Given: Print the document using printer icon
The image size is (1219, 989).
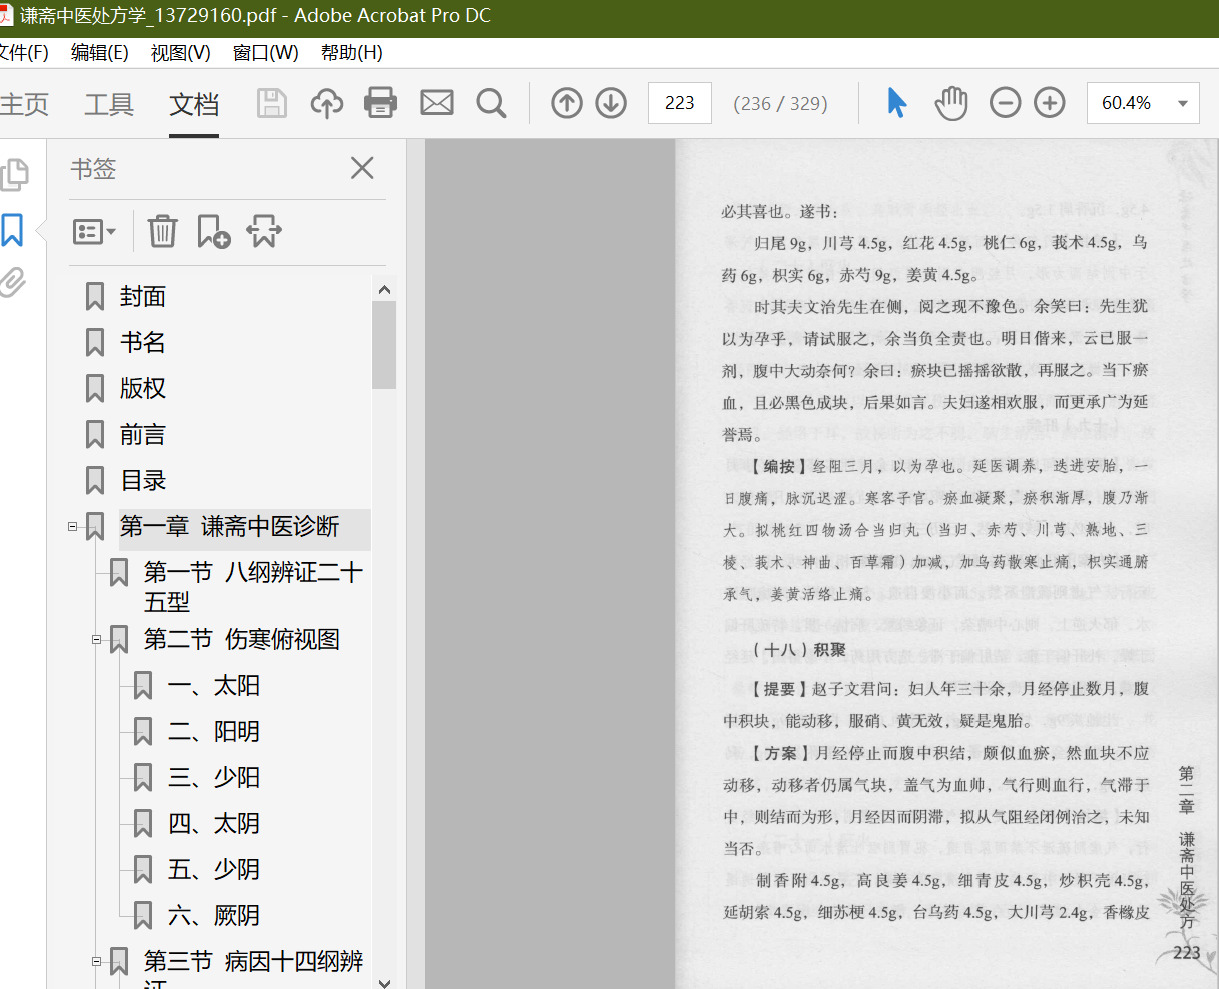Looking at the screenshot, I should (x=381, y=103).
